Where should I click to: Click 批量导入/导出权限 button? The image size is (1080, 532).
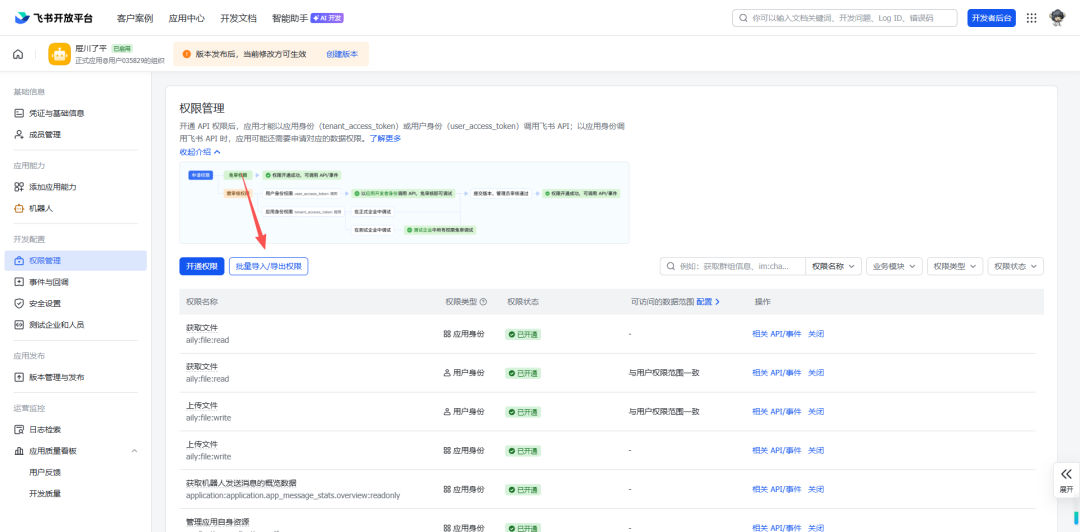pos(268,266)
